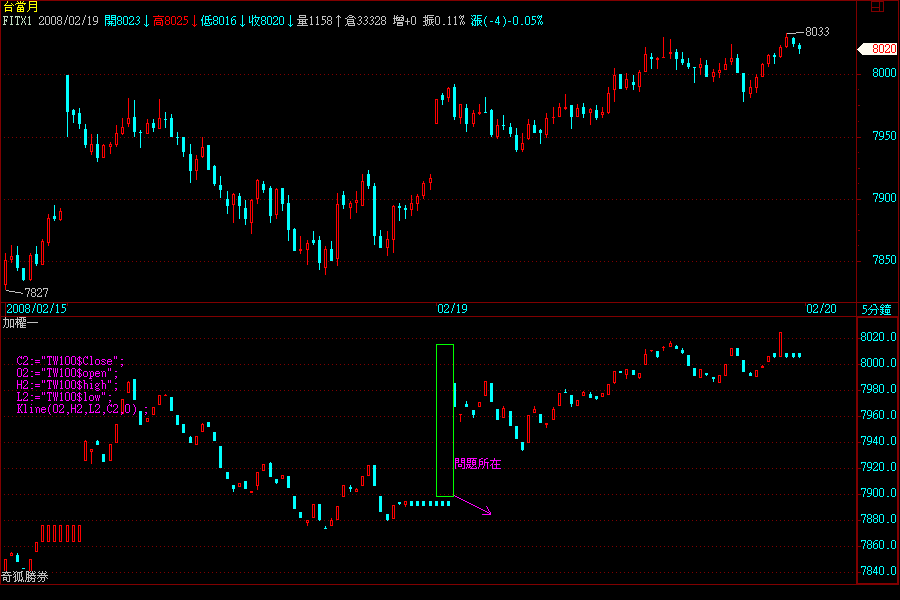The width and height of the screenshot is (900, 600).
Task: Click the 5分鐘 timeframe label
Action: pos(878,309)
